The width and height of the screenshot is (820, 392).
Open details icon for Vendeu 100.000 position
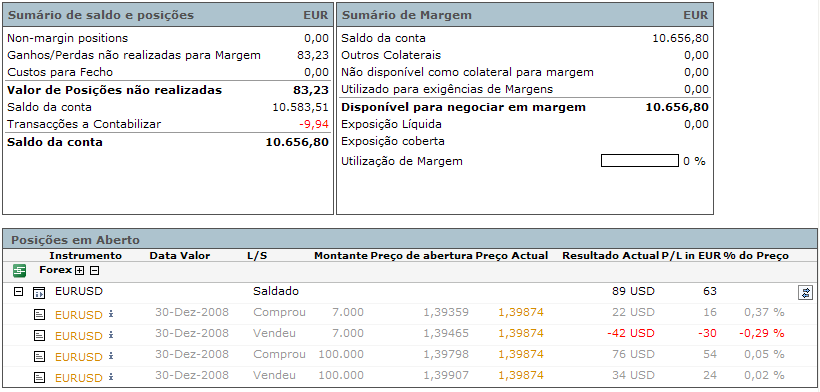[40, 377]
